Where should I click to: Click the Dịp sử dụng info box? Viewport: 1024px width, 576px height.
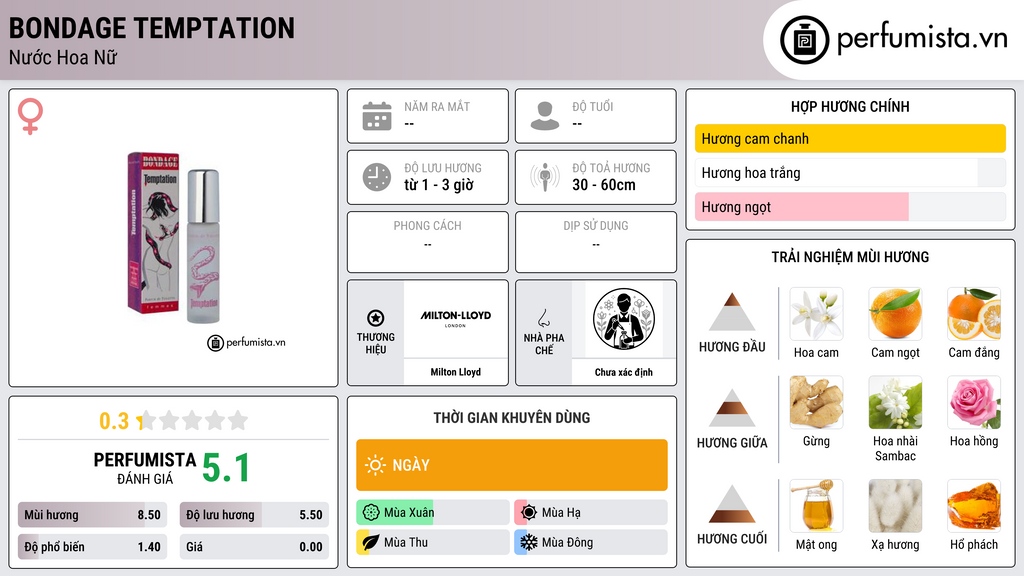pyautogui.click(x=596, y=242)
